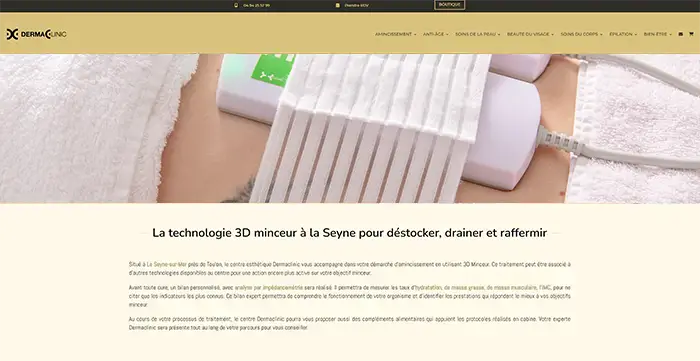Open the shopping cart icon

tap(691, 34)
